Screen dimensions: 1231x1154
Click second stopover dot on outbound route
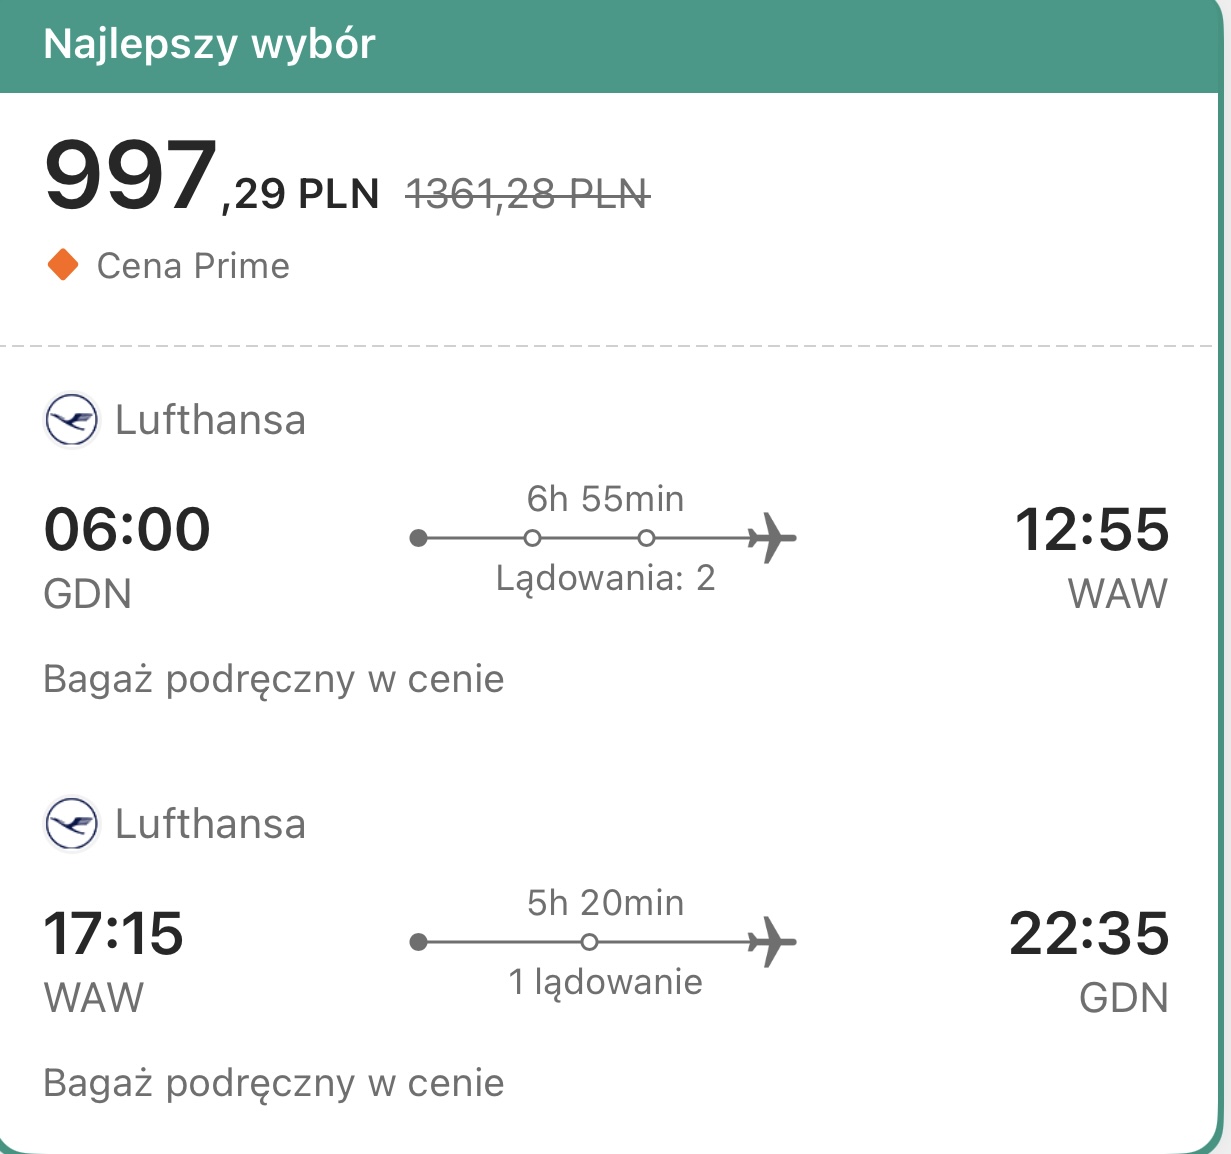tap(646, 538)
